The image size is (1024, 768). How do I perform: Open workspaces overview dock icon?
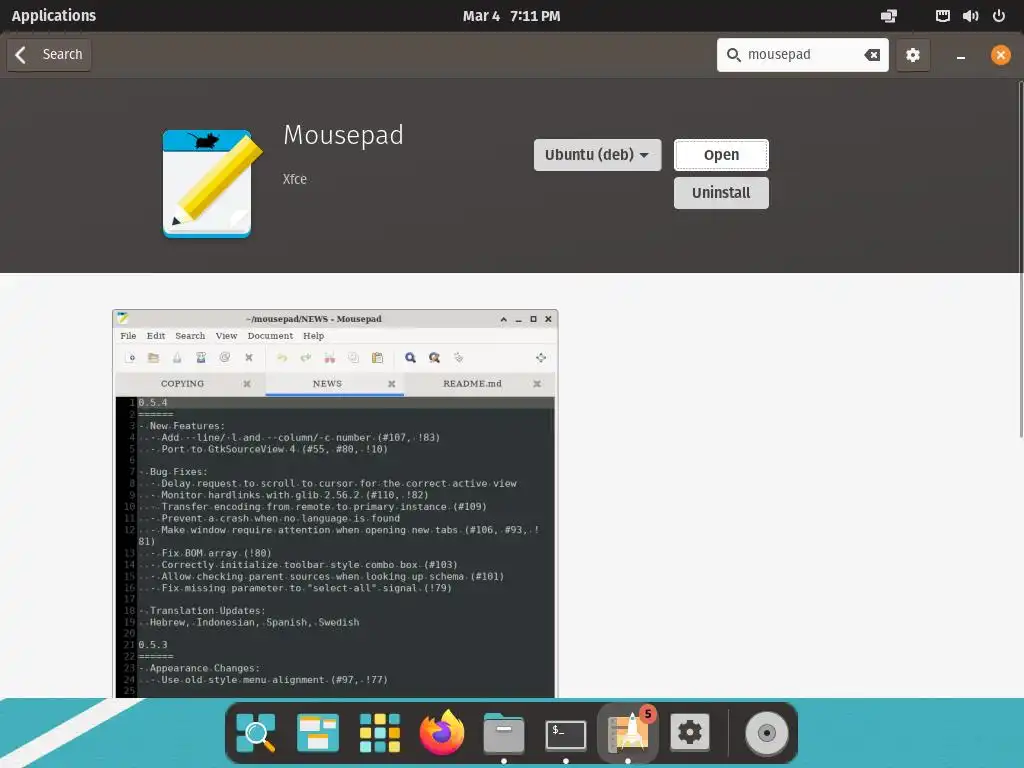(x=317, y=733)
